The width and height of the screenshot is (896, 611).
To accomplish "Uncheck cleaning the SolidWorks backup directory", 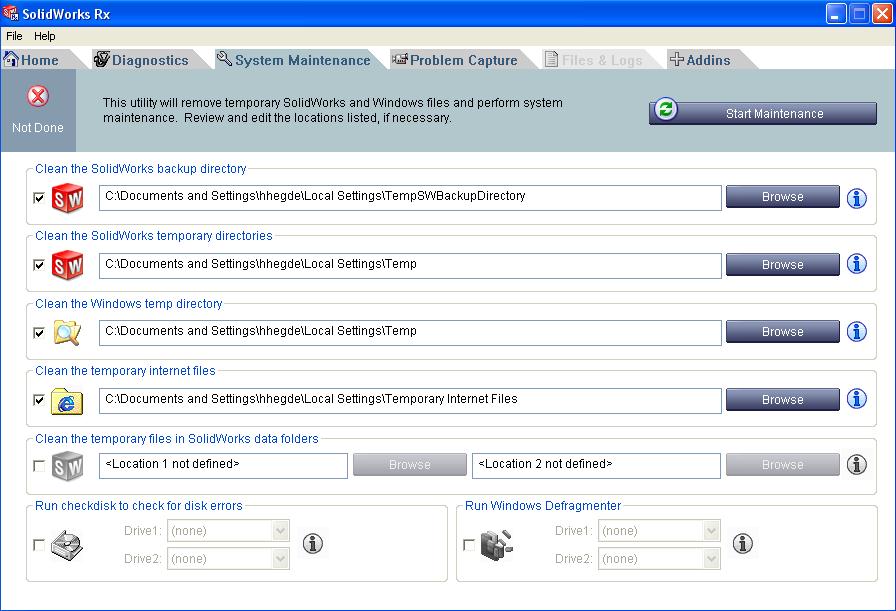I will (x=37, y=196).
